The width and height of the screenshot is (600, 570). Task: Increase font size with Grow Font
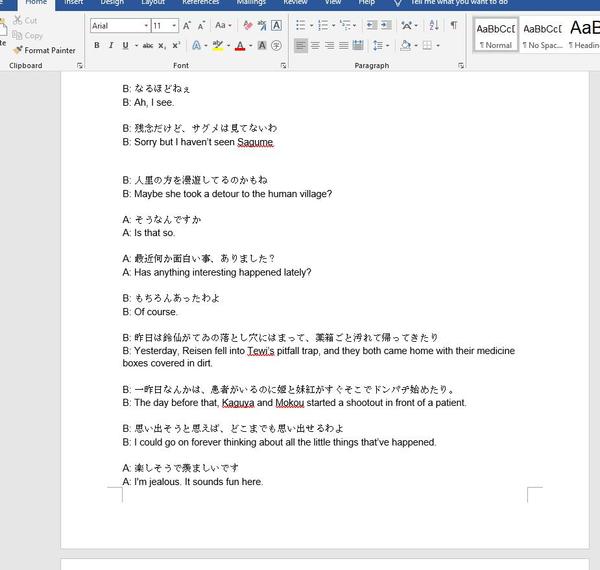pyautogui.click(x=186, y=26)
